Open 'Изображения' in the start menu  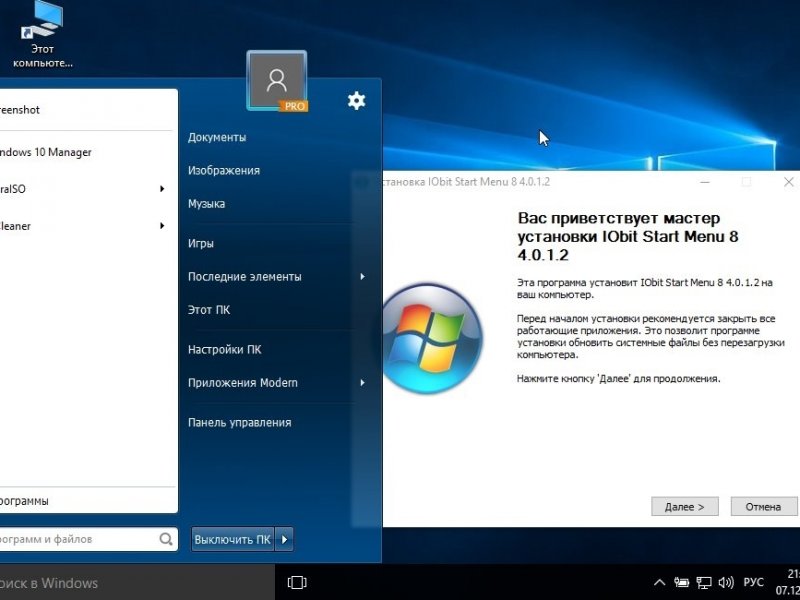tap(224, 170)
